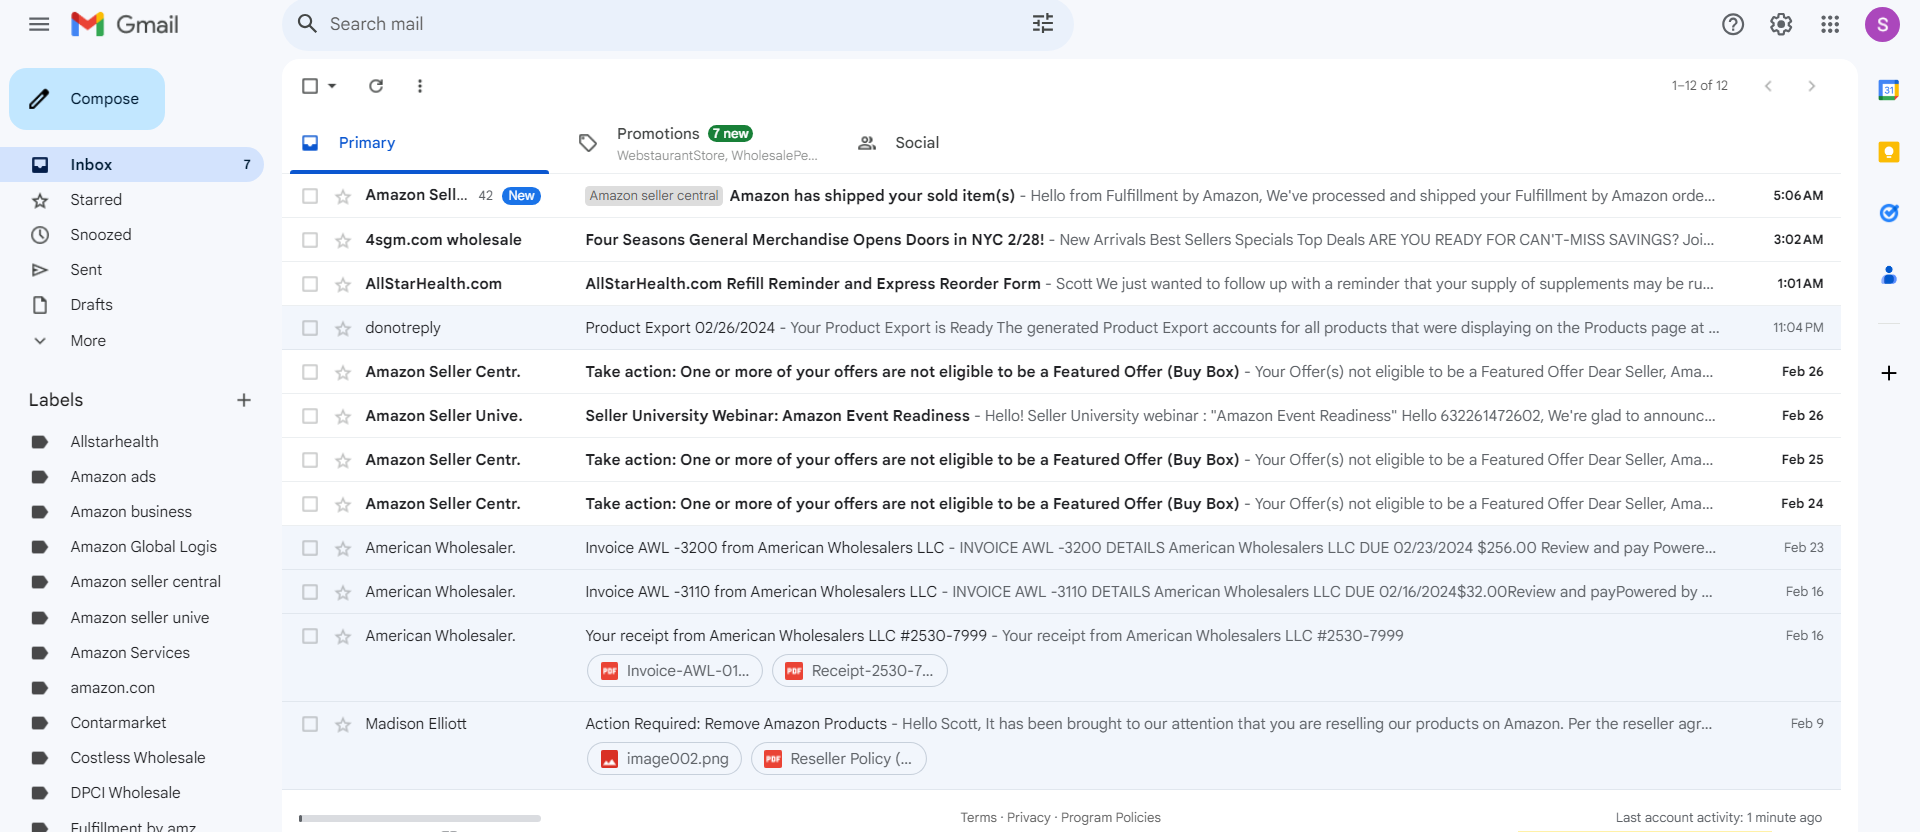Screen dimensions: 1920x832
Task: Open Four Seasons General Merchandise email
Action: pyautogui.click(x=1061, y=240)
